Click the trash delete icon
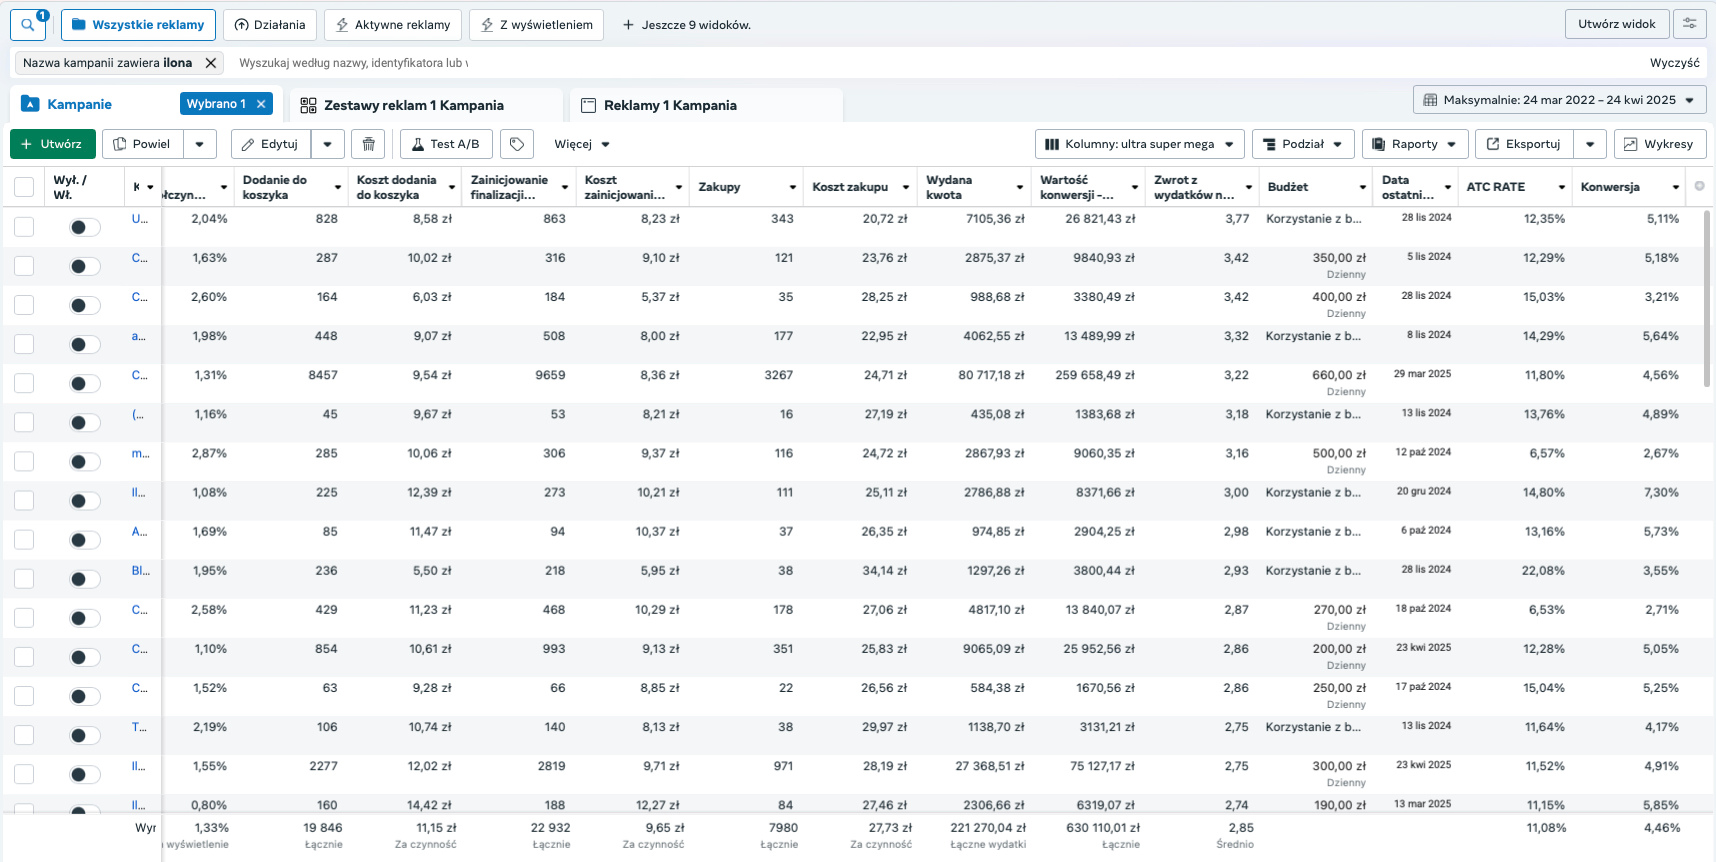The image size is (1716, 862). tap(368, 144)
